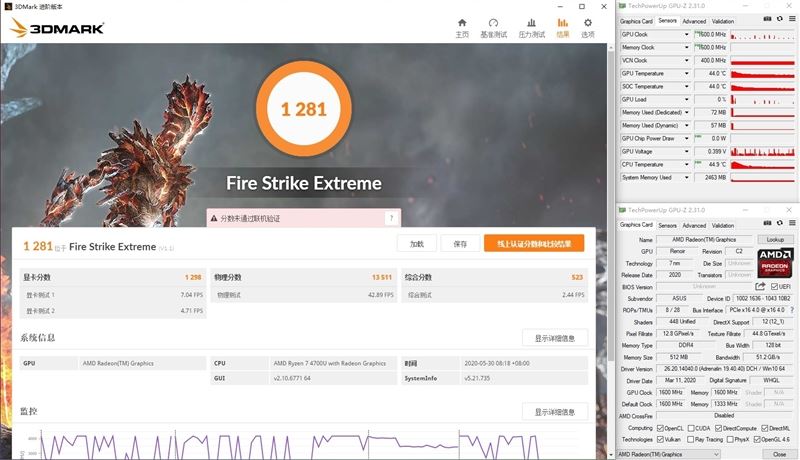This screenshot has width=800, height=460.
Task: Toggle the CUDA checkbox
Action: tap(691, 428)
